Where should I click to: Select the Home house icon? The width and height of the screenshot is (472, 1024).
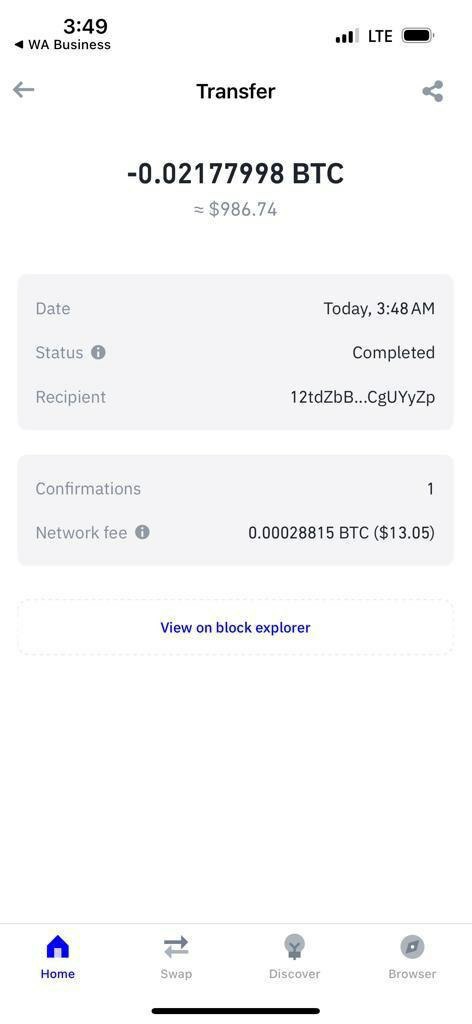point(57,946)
